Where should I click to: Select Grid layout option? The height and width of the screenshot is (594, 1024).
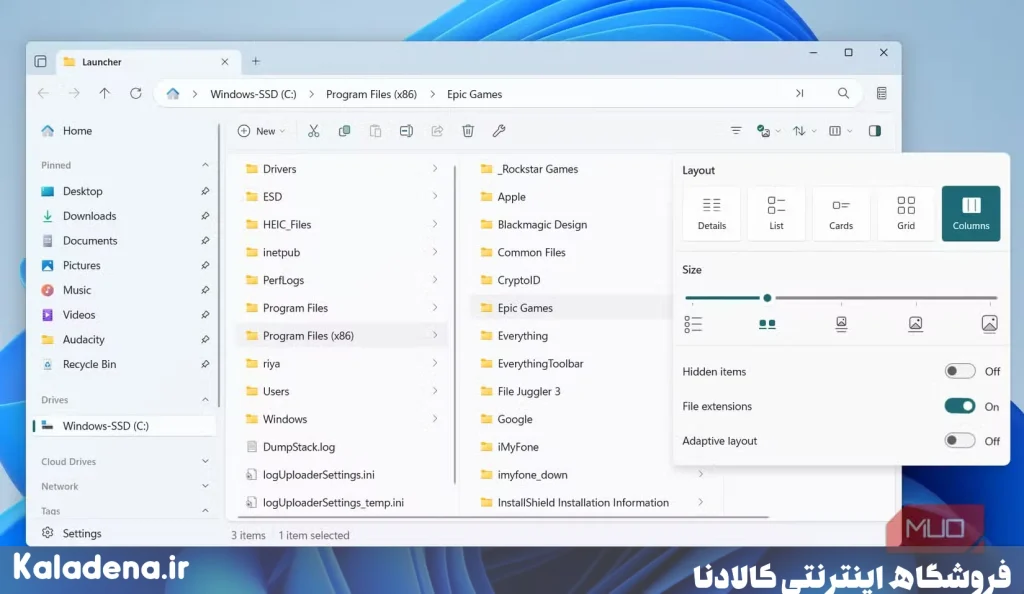click(906, 213)
